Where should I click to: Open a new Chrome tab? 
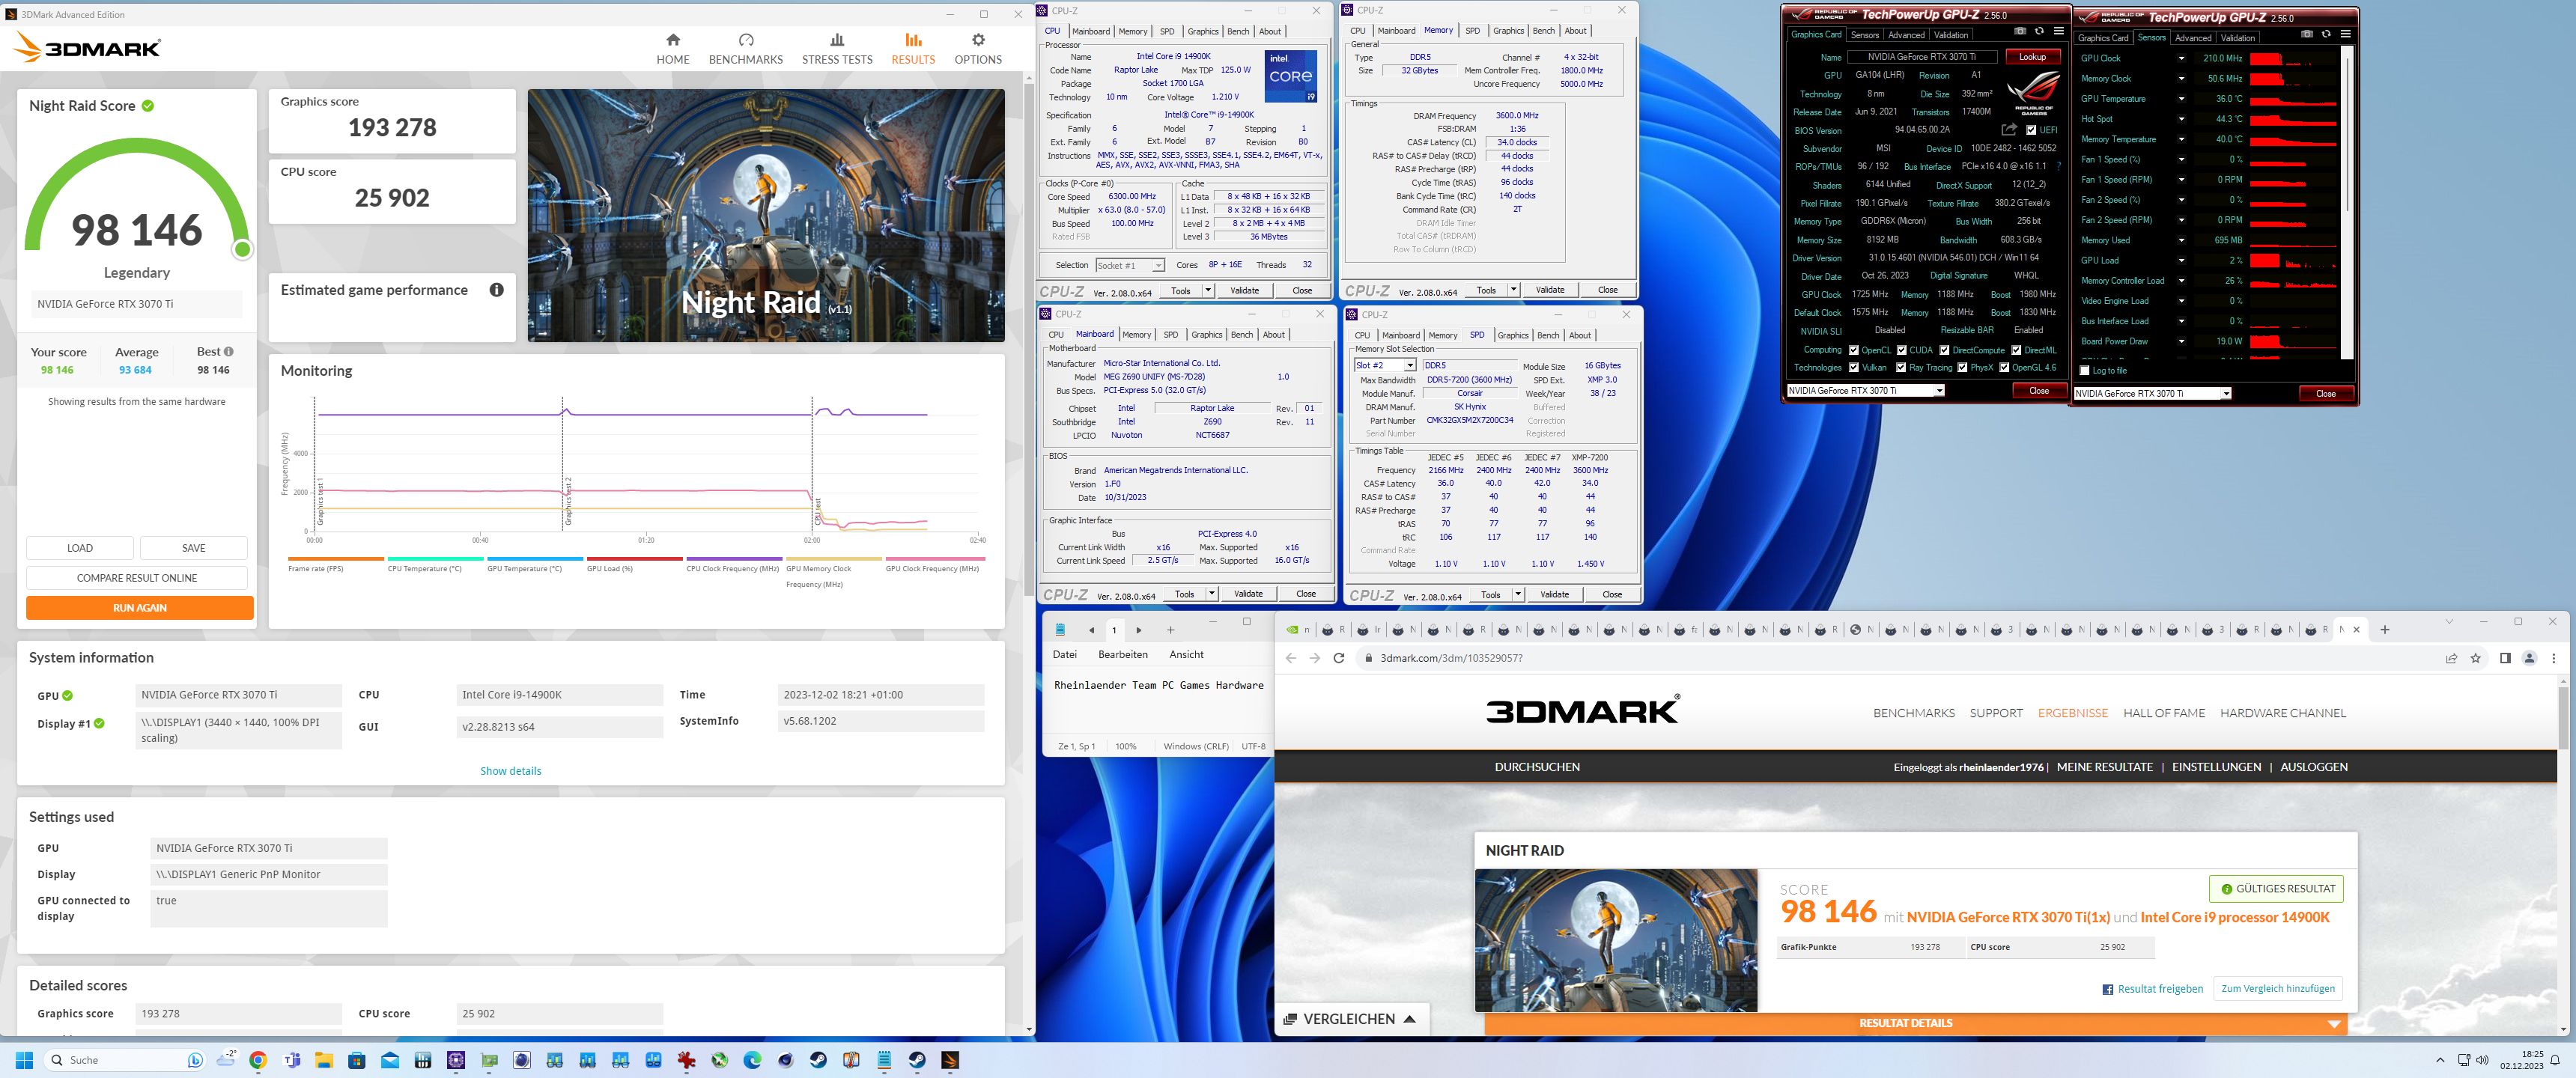(2384, 630)
